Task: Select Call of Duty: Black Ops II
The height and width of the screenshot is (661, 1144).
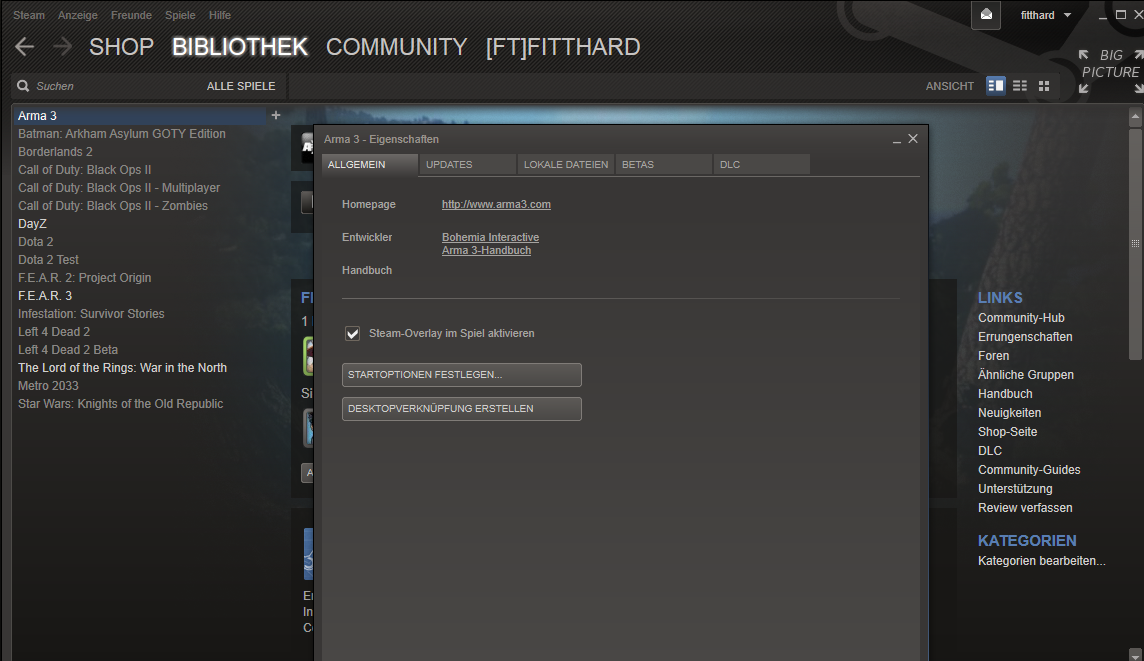Action: [x=85, y=170]
